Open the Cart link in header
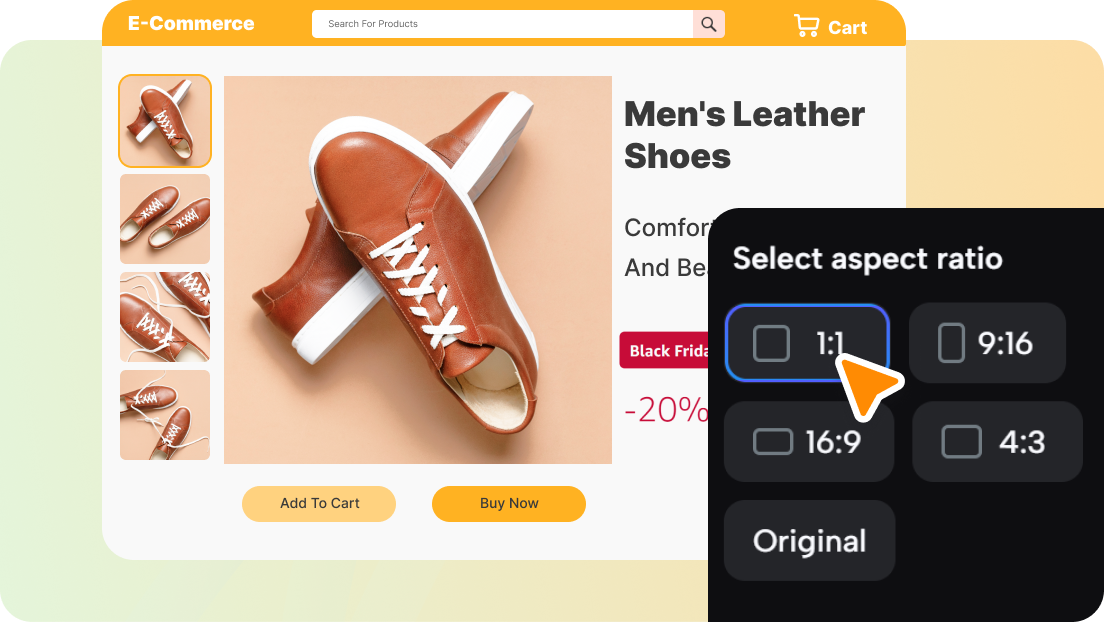 (831, 27)
